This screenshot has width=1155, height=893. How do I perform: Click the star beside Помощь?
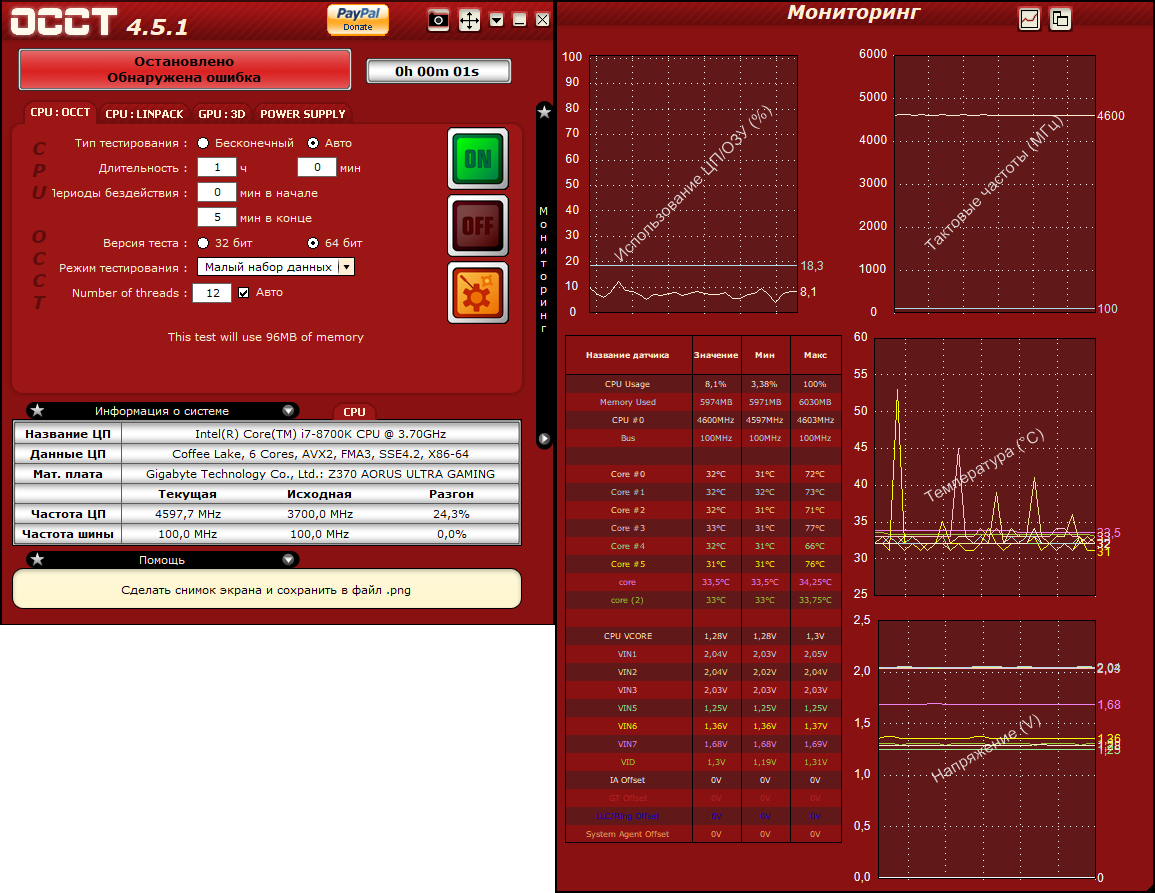[x=38, y=559]
